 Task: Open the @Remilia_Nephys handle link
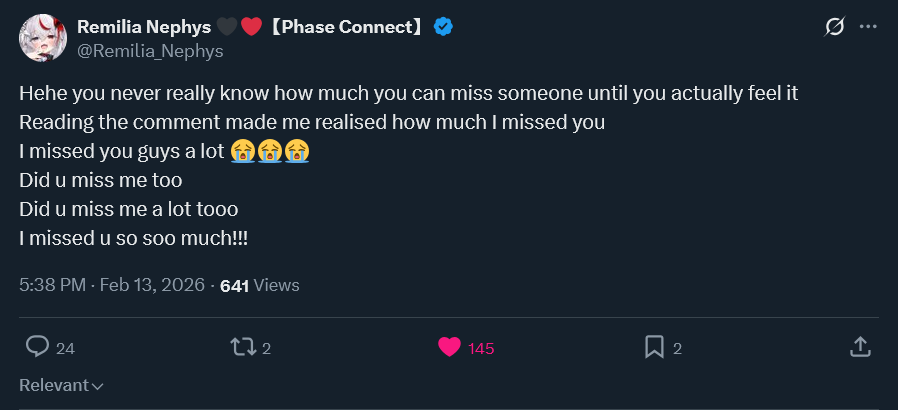(150, 52)
